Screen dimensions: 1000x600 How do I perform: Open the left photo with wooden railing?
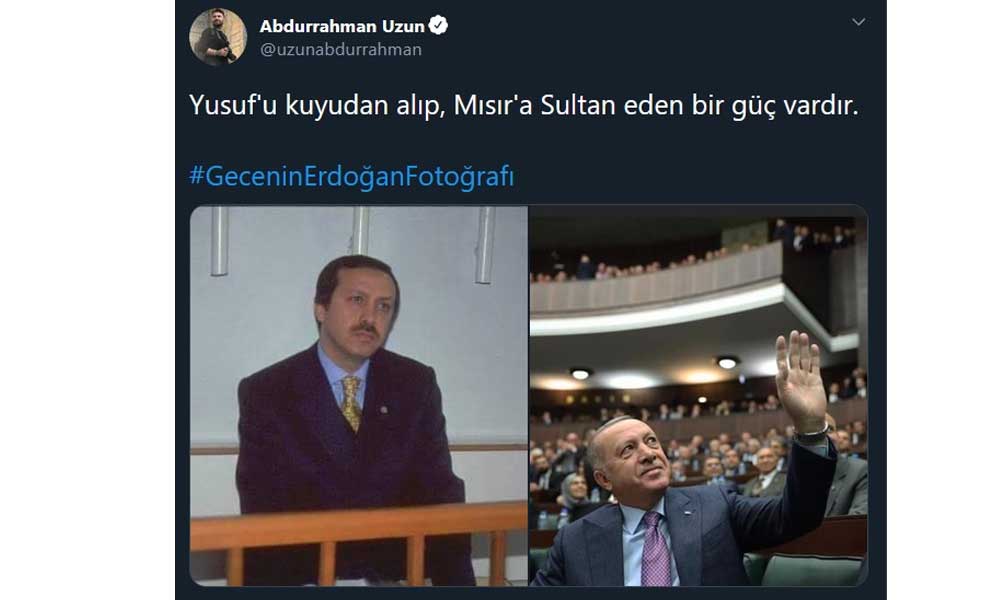point(359,395)
